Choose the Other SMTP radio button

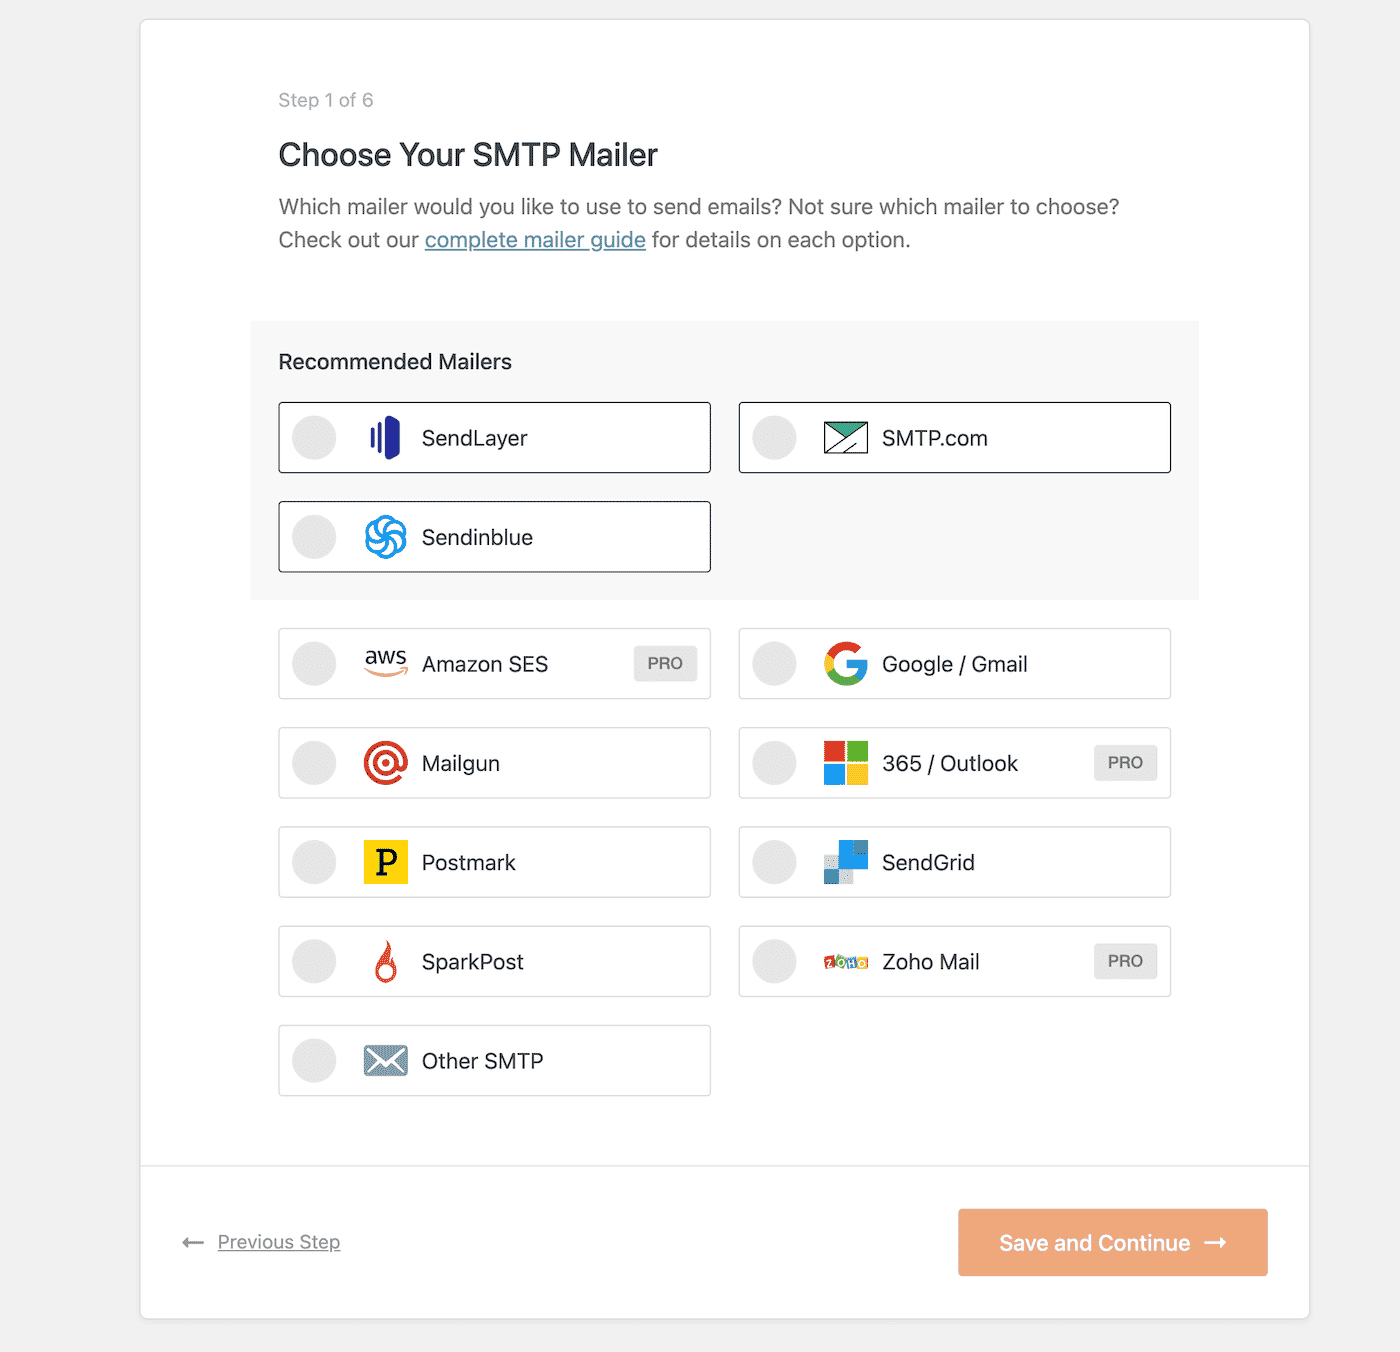click(x=313, y=1060)
